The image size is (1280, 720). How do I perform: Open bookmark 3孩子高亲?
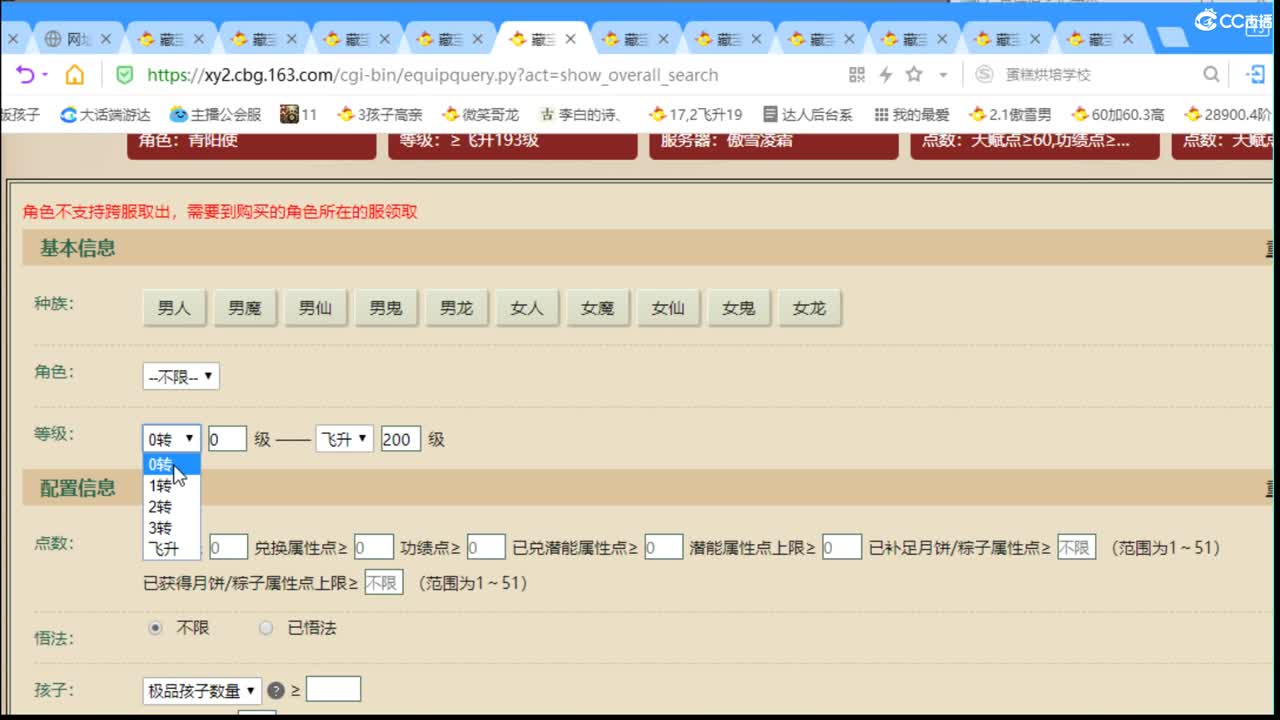(x=379, y=114)
